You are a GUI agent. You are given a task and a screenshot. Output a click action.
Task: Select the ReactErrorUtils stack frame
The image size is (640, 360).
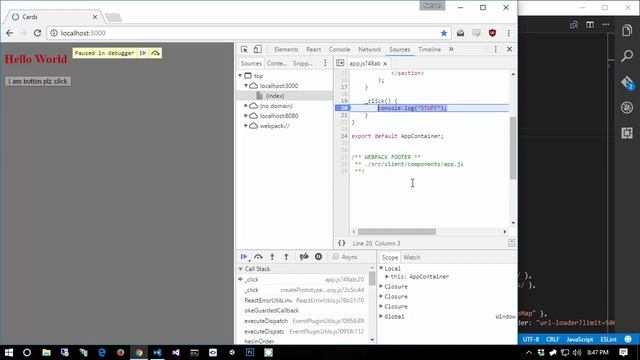coord(304,300)
